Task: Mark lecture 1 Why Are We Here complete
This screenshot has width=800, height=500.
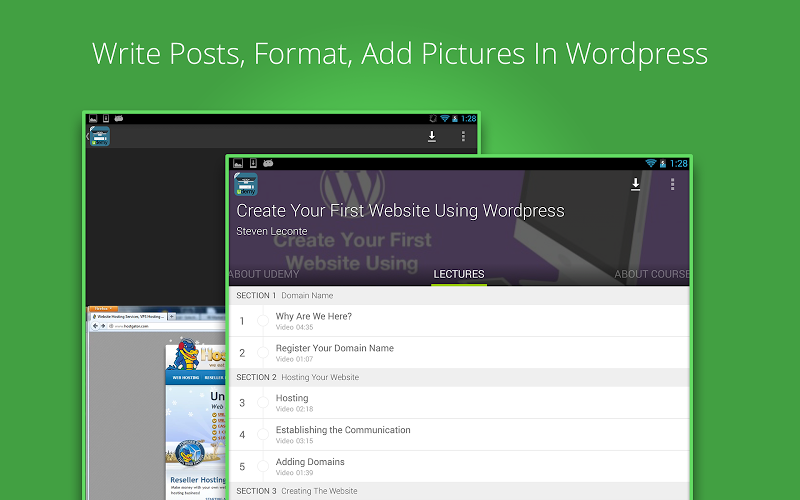Action: [x=263, y=321]
